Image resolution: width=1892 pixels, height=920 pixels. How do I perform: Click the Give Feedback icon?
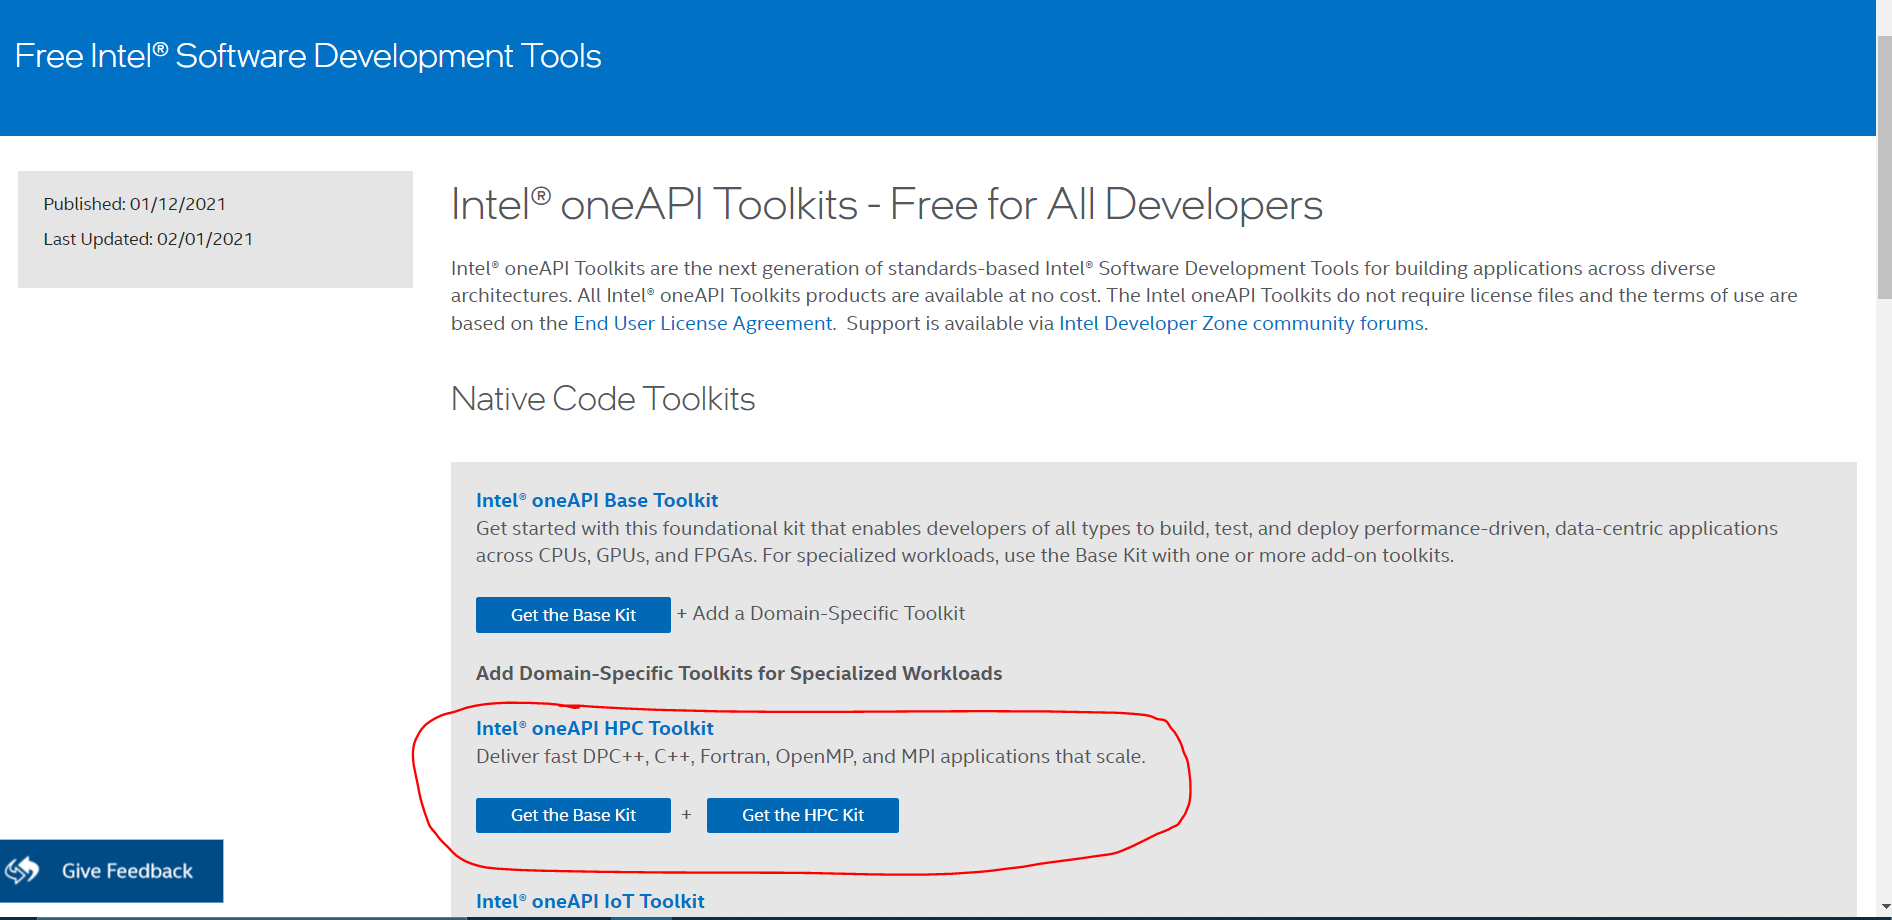tap(22, 870)
